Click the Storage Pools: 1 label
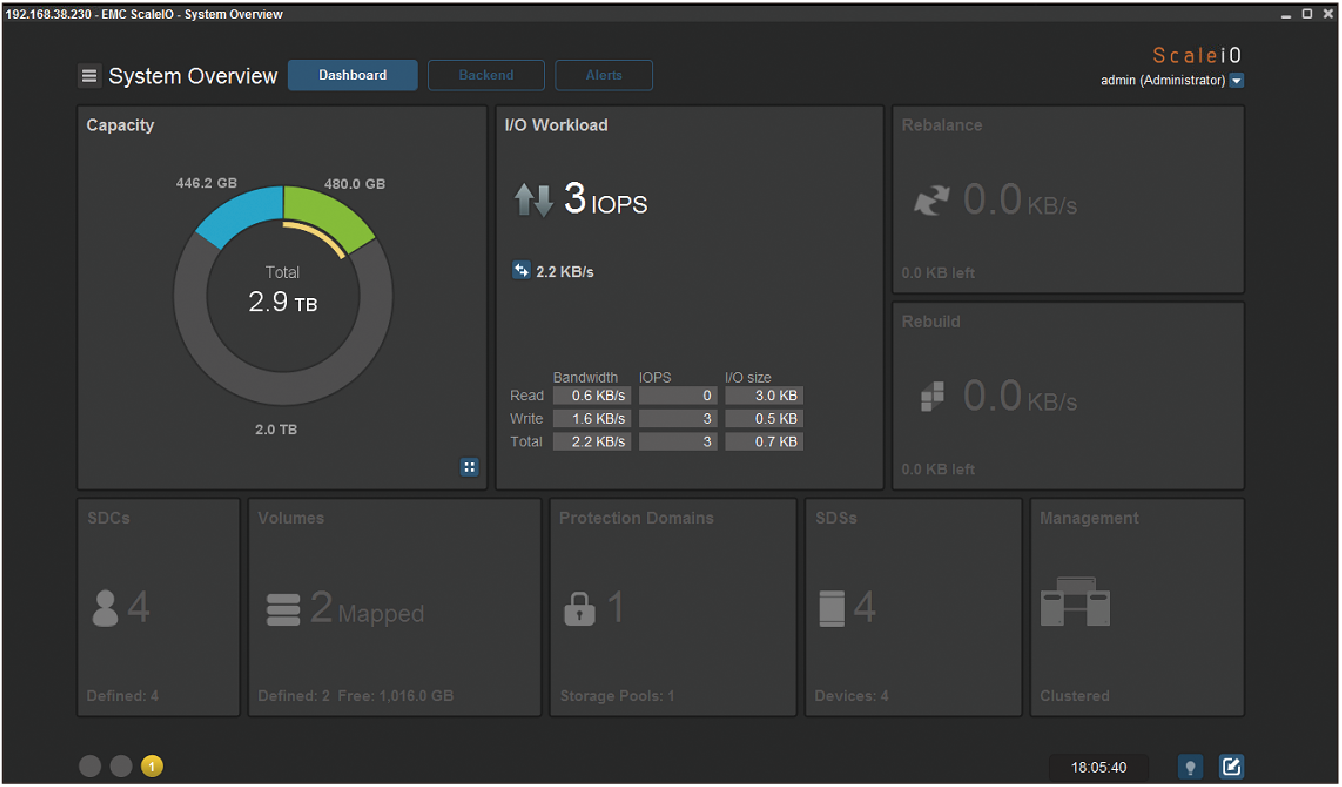The width and height of the screenshot is (1342, 787). (617, 696)
